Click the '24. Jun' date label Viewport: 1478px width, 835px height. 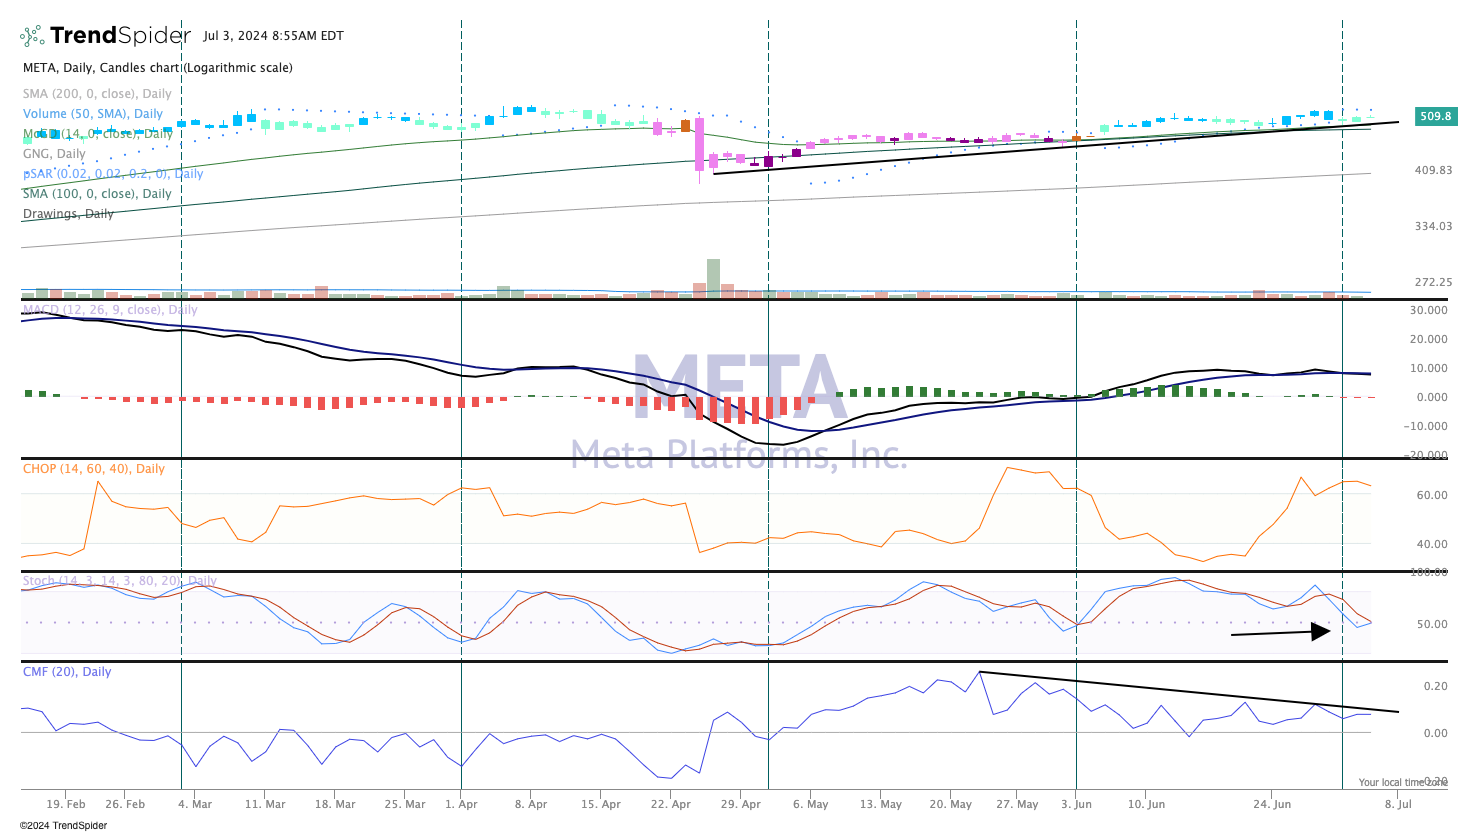[1272, 804]
